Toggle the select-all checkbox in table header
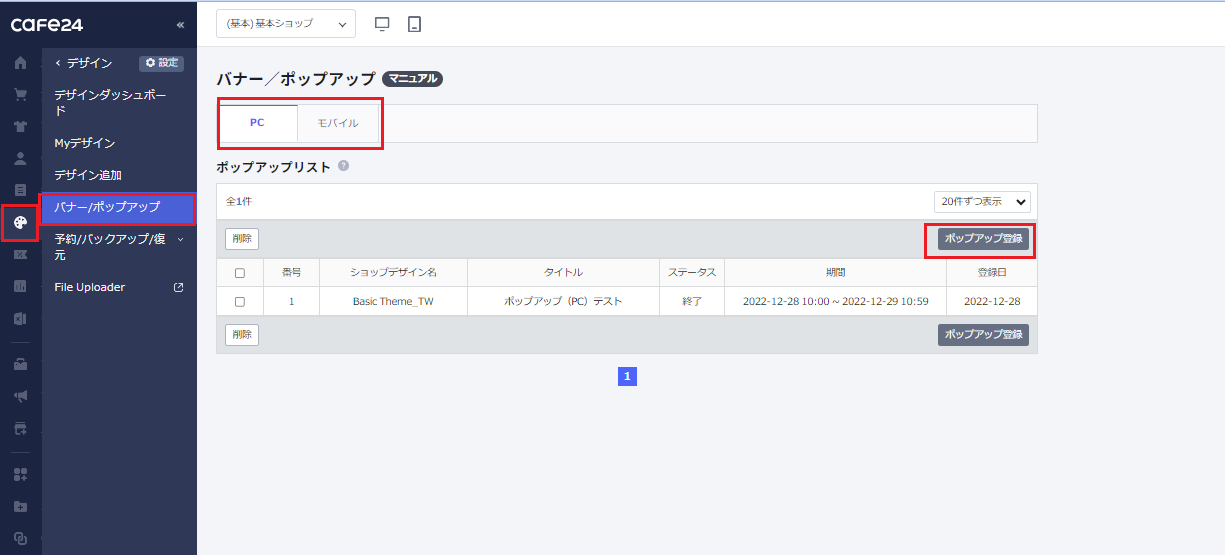 click(x=240, y=273)
